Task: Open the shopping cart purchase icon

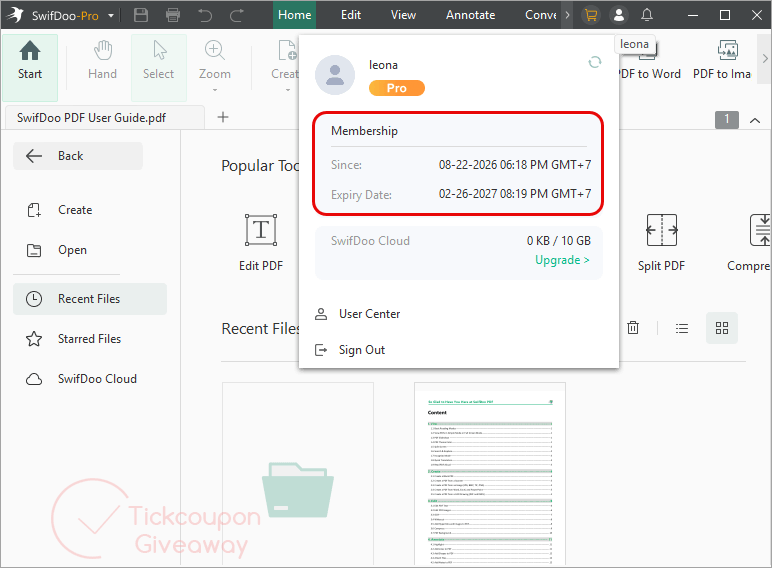Action: click(x=591, y=15)
